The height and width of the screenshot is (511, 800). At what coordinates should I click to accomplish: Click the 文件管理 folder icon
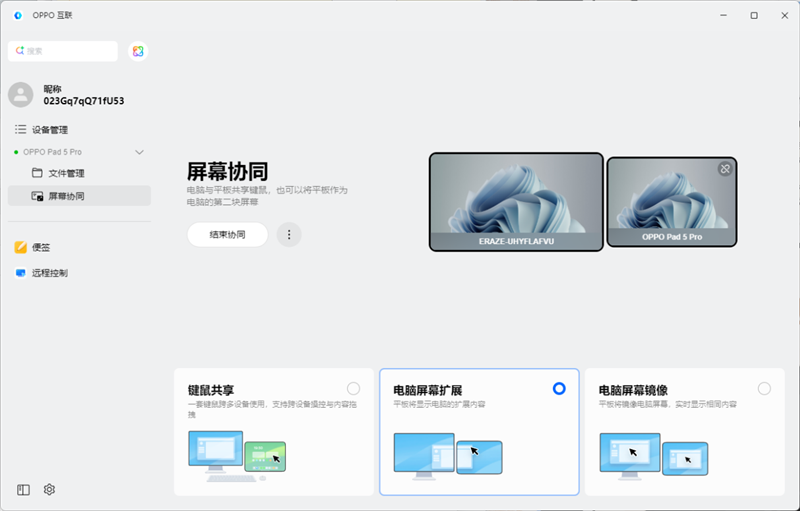point(37,173)
